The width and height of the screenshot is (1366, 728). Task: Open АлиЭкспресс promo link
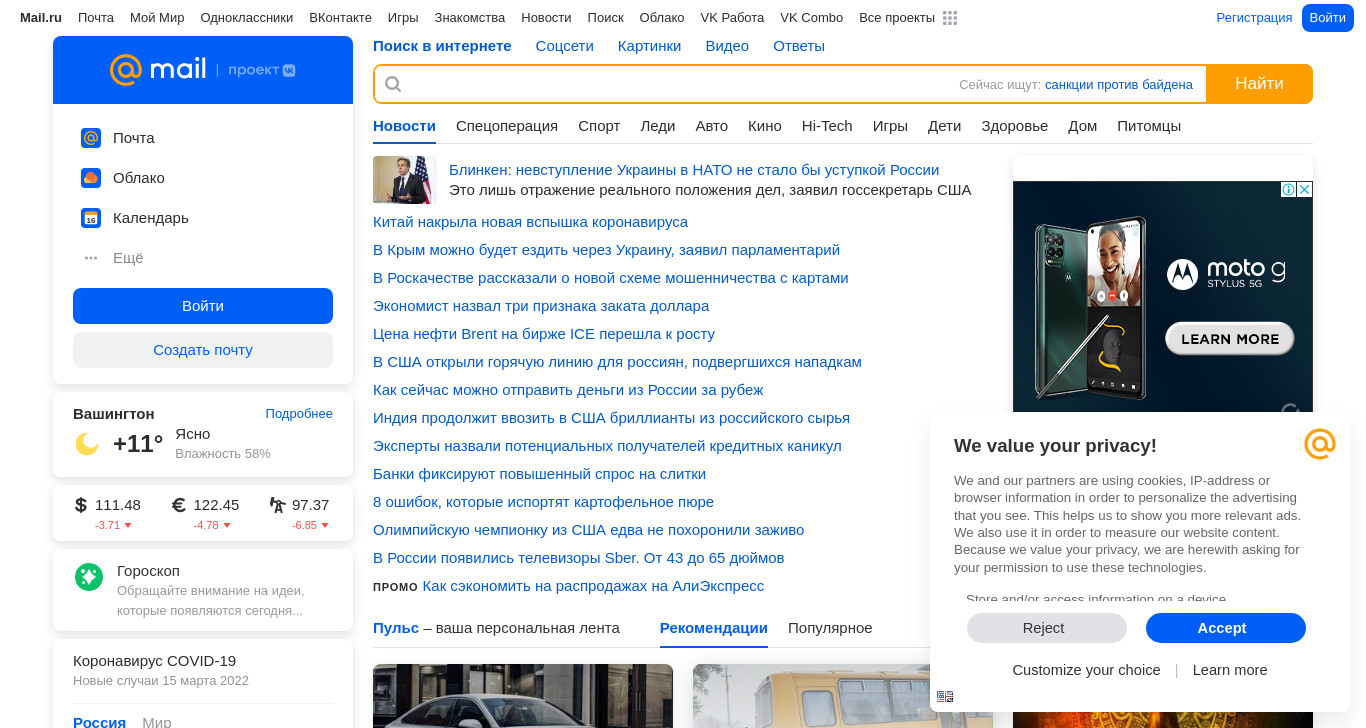(x=593, y=586)
